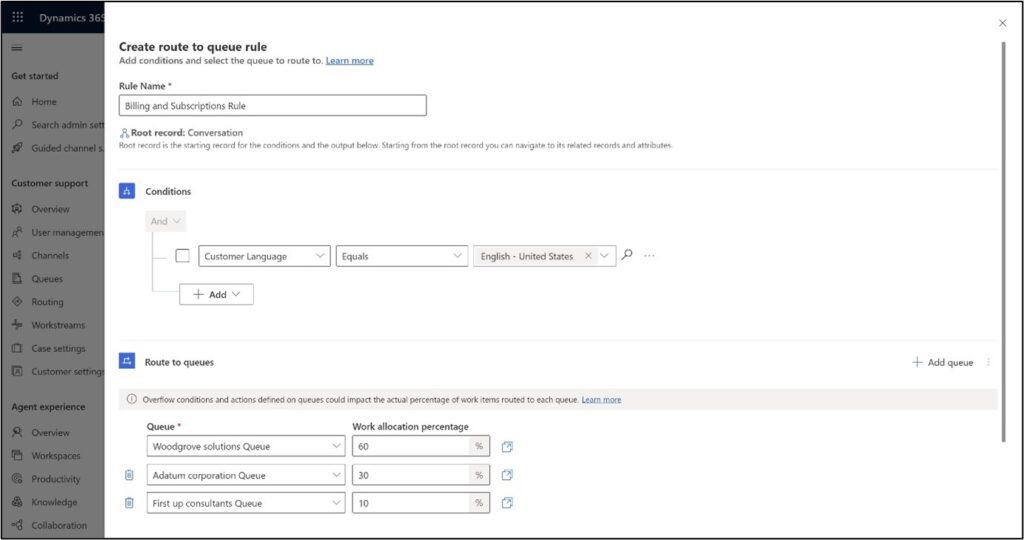
Task: Open the Dynamics 365 app launcher waffle
Action: [x=18, y=18]
